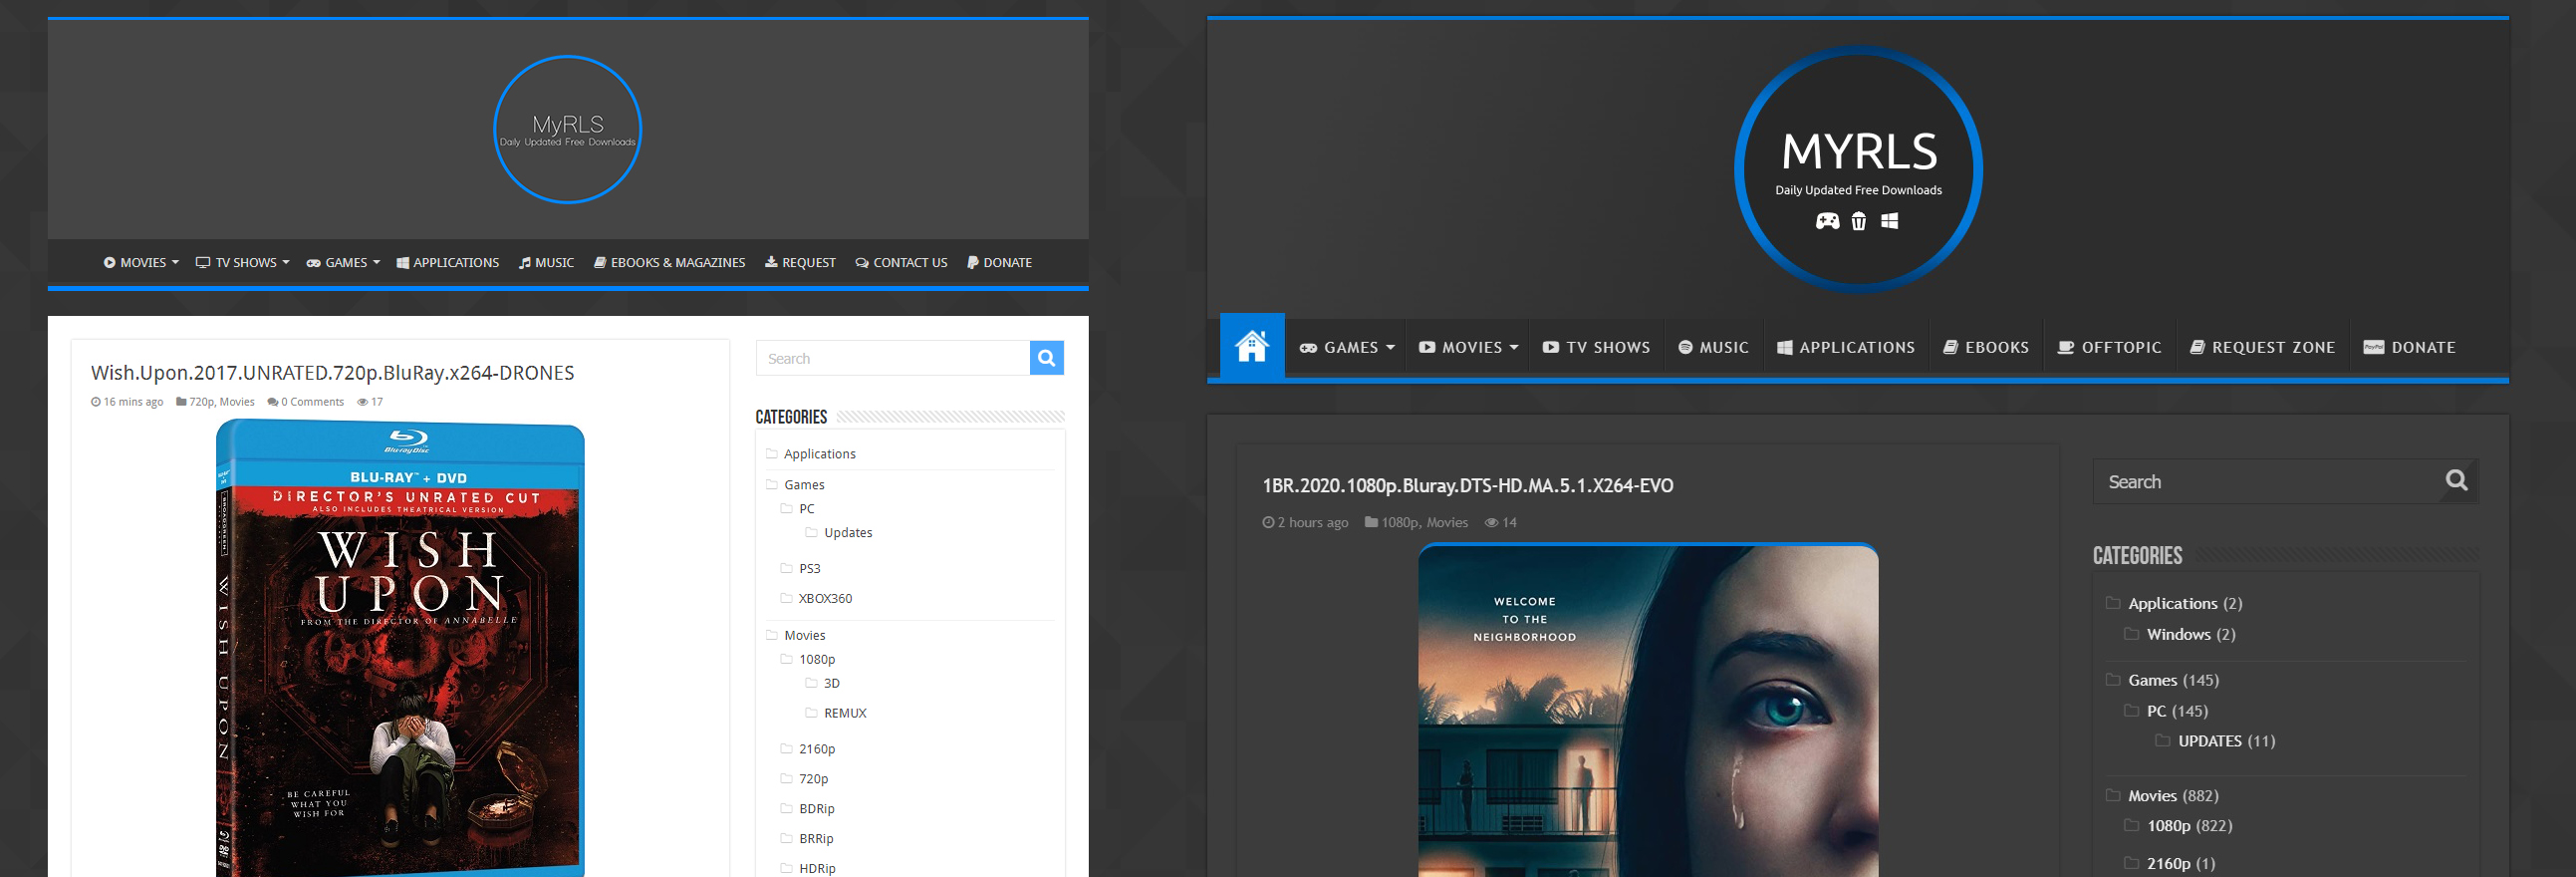Image resolution: width=2576 pixels, height=877 pixels.
Task: Expand the MOVIES dropdown in left navbar
Action: 141,263
